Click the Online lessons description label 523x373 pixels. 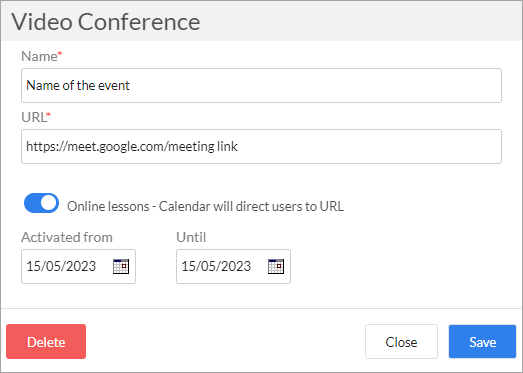point(205,207)
